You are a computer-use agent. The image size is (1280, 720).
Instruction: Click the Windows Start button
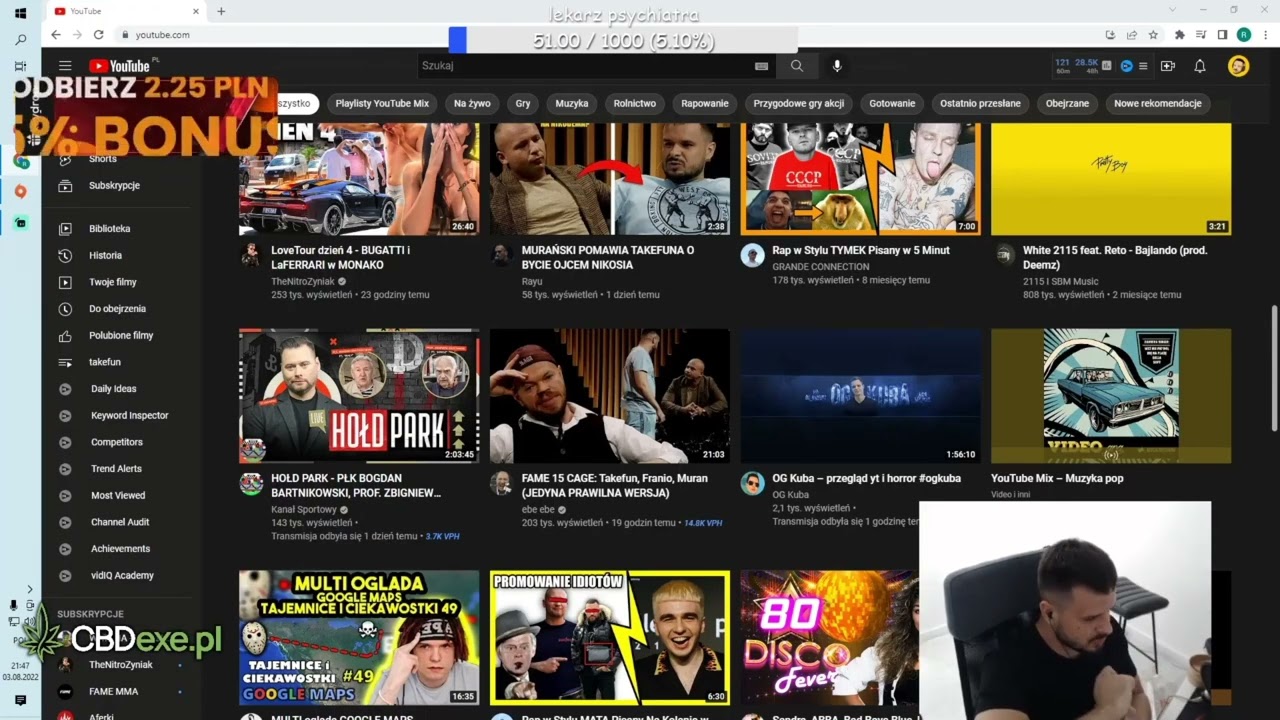click(x=20, y=13)
